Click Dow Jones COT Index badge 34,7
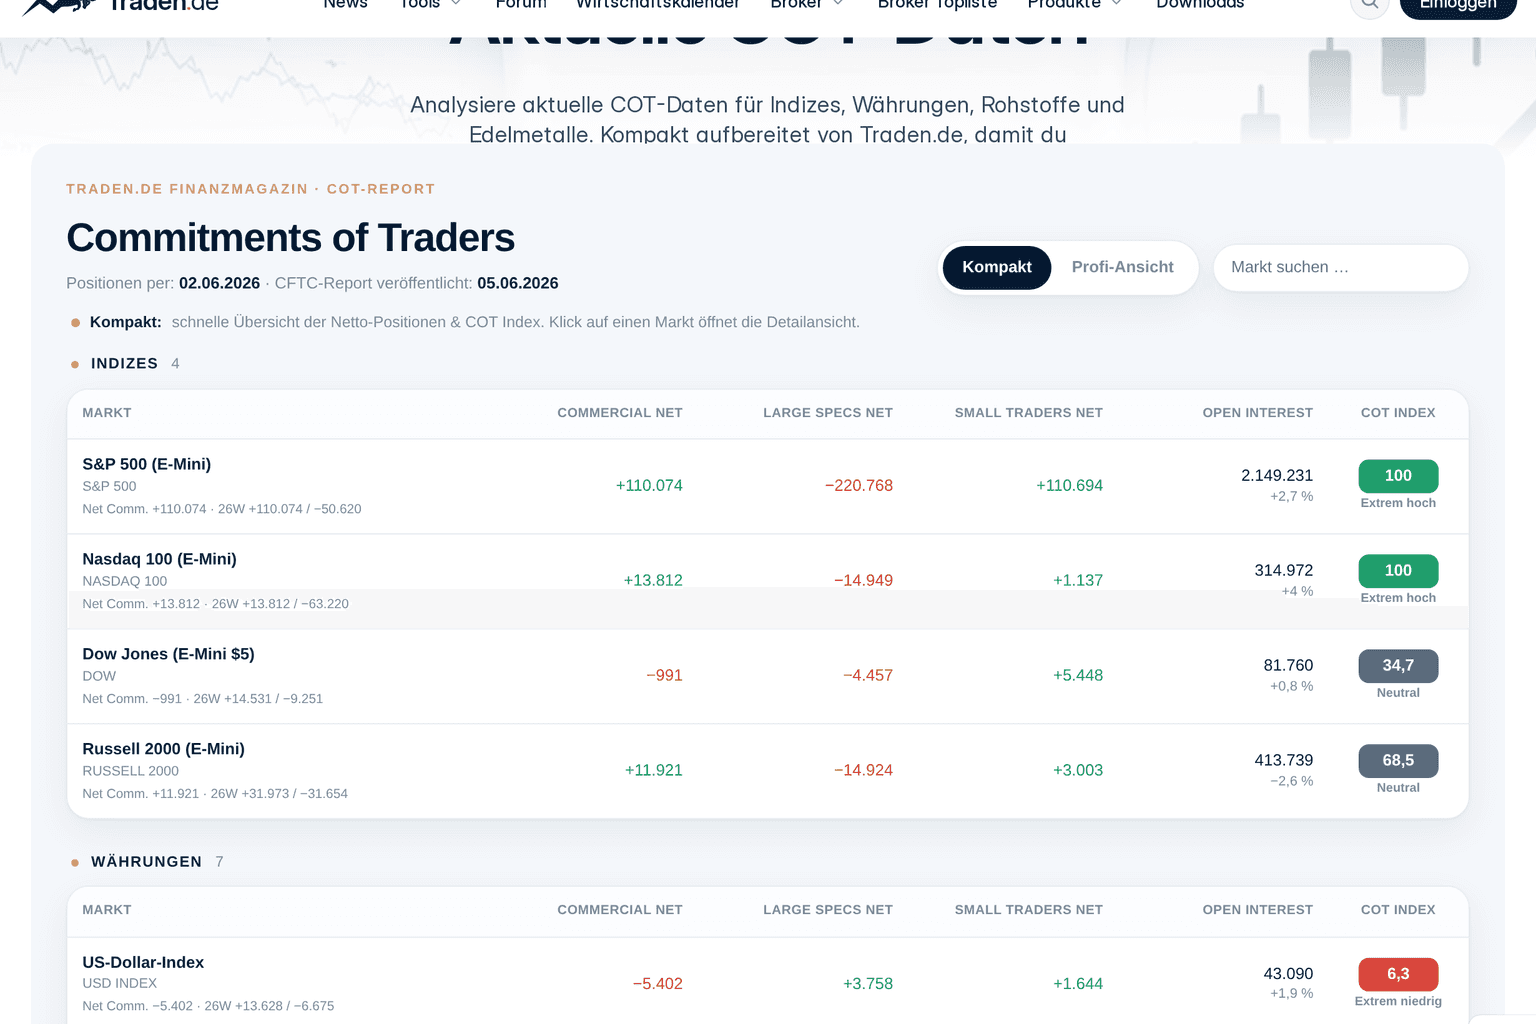This screenshot has height=1024, width=1536. [x=1398, y=666]
